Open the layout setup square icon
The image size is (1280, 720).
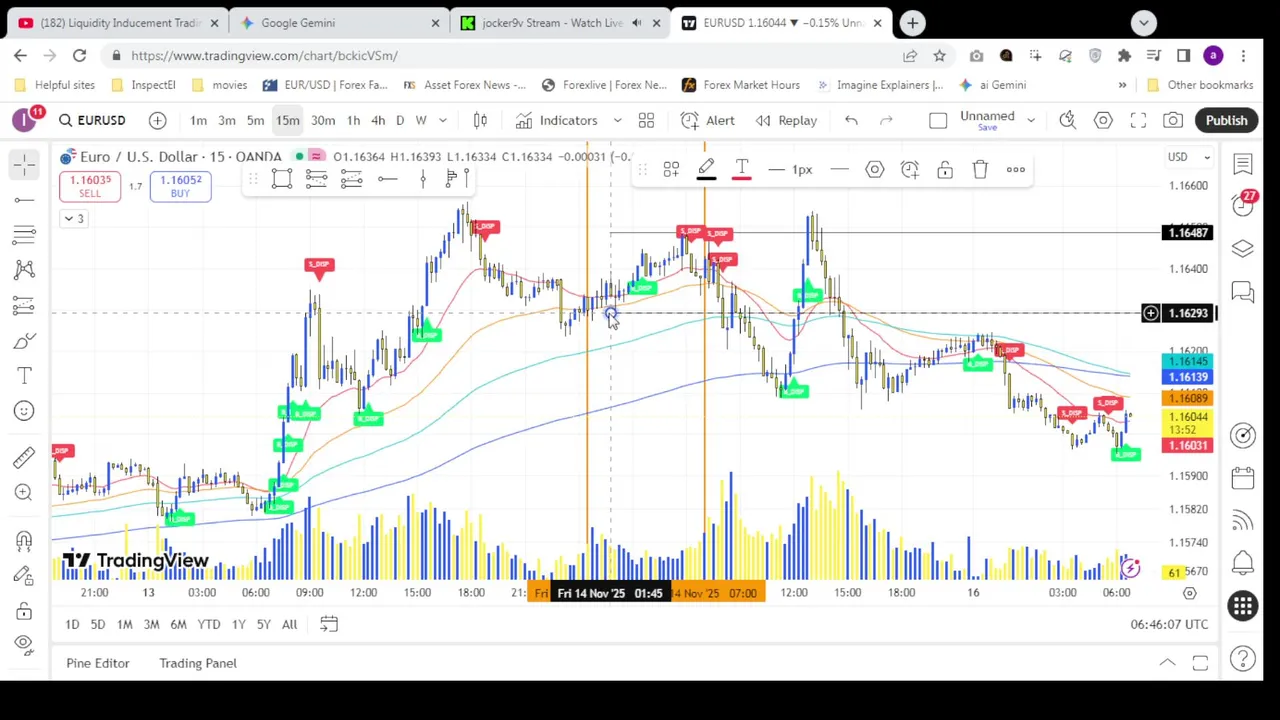tap(938, 120)
